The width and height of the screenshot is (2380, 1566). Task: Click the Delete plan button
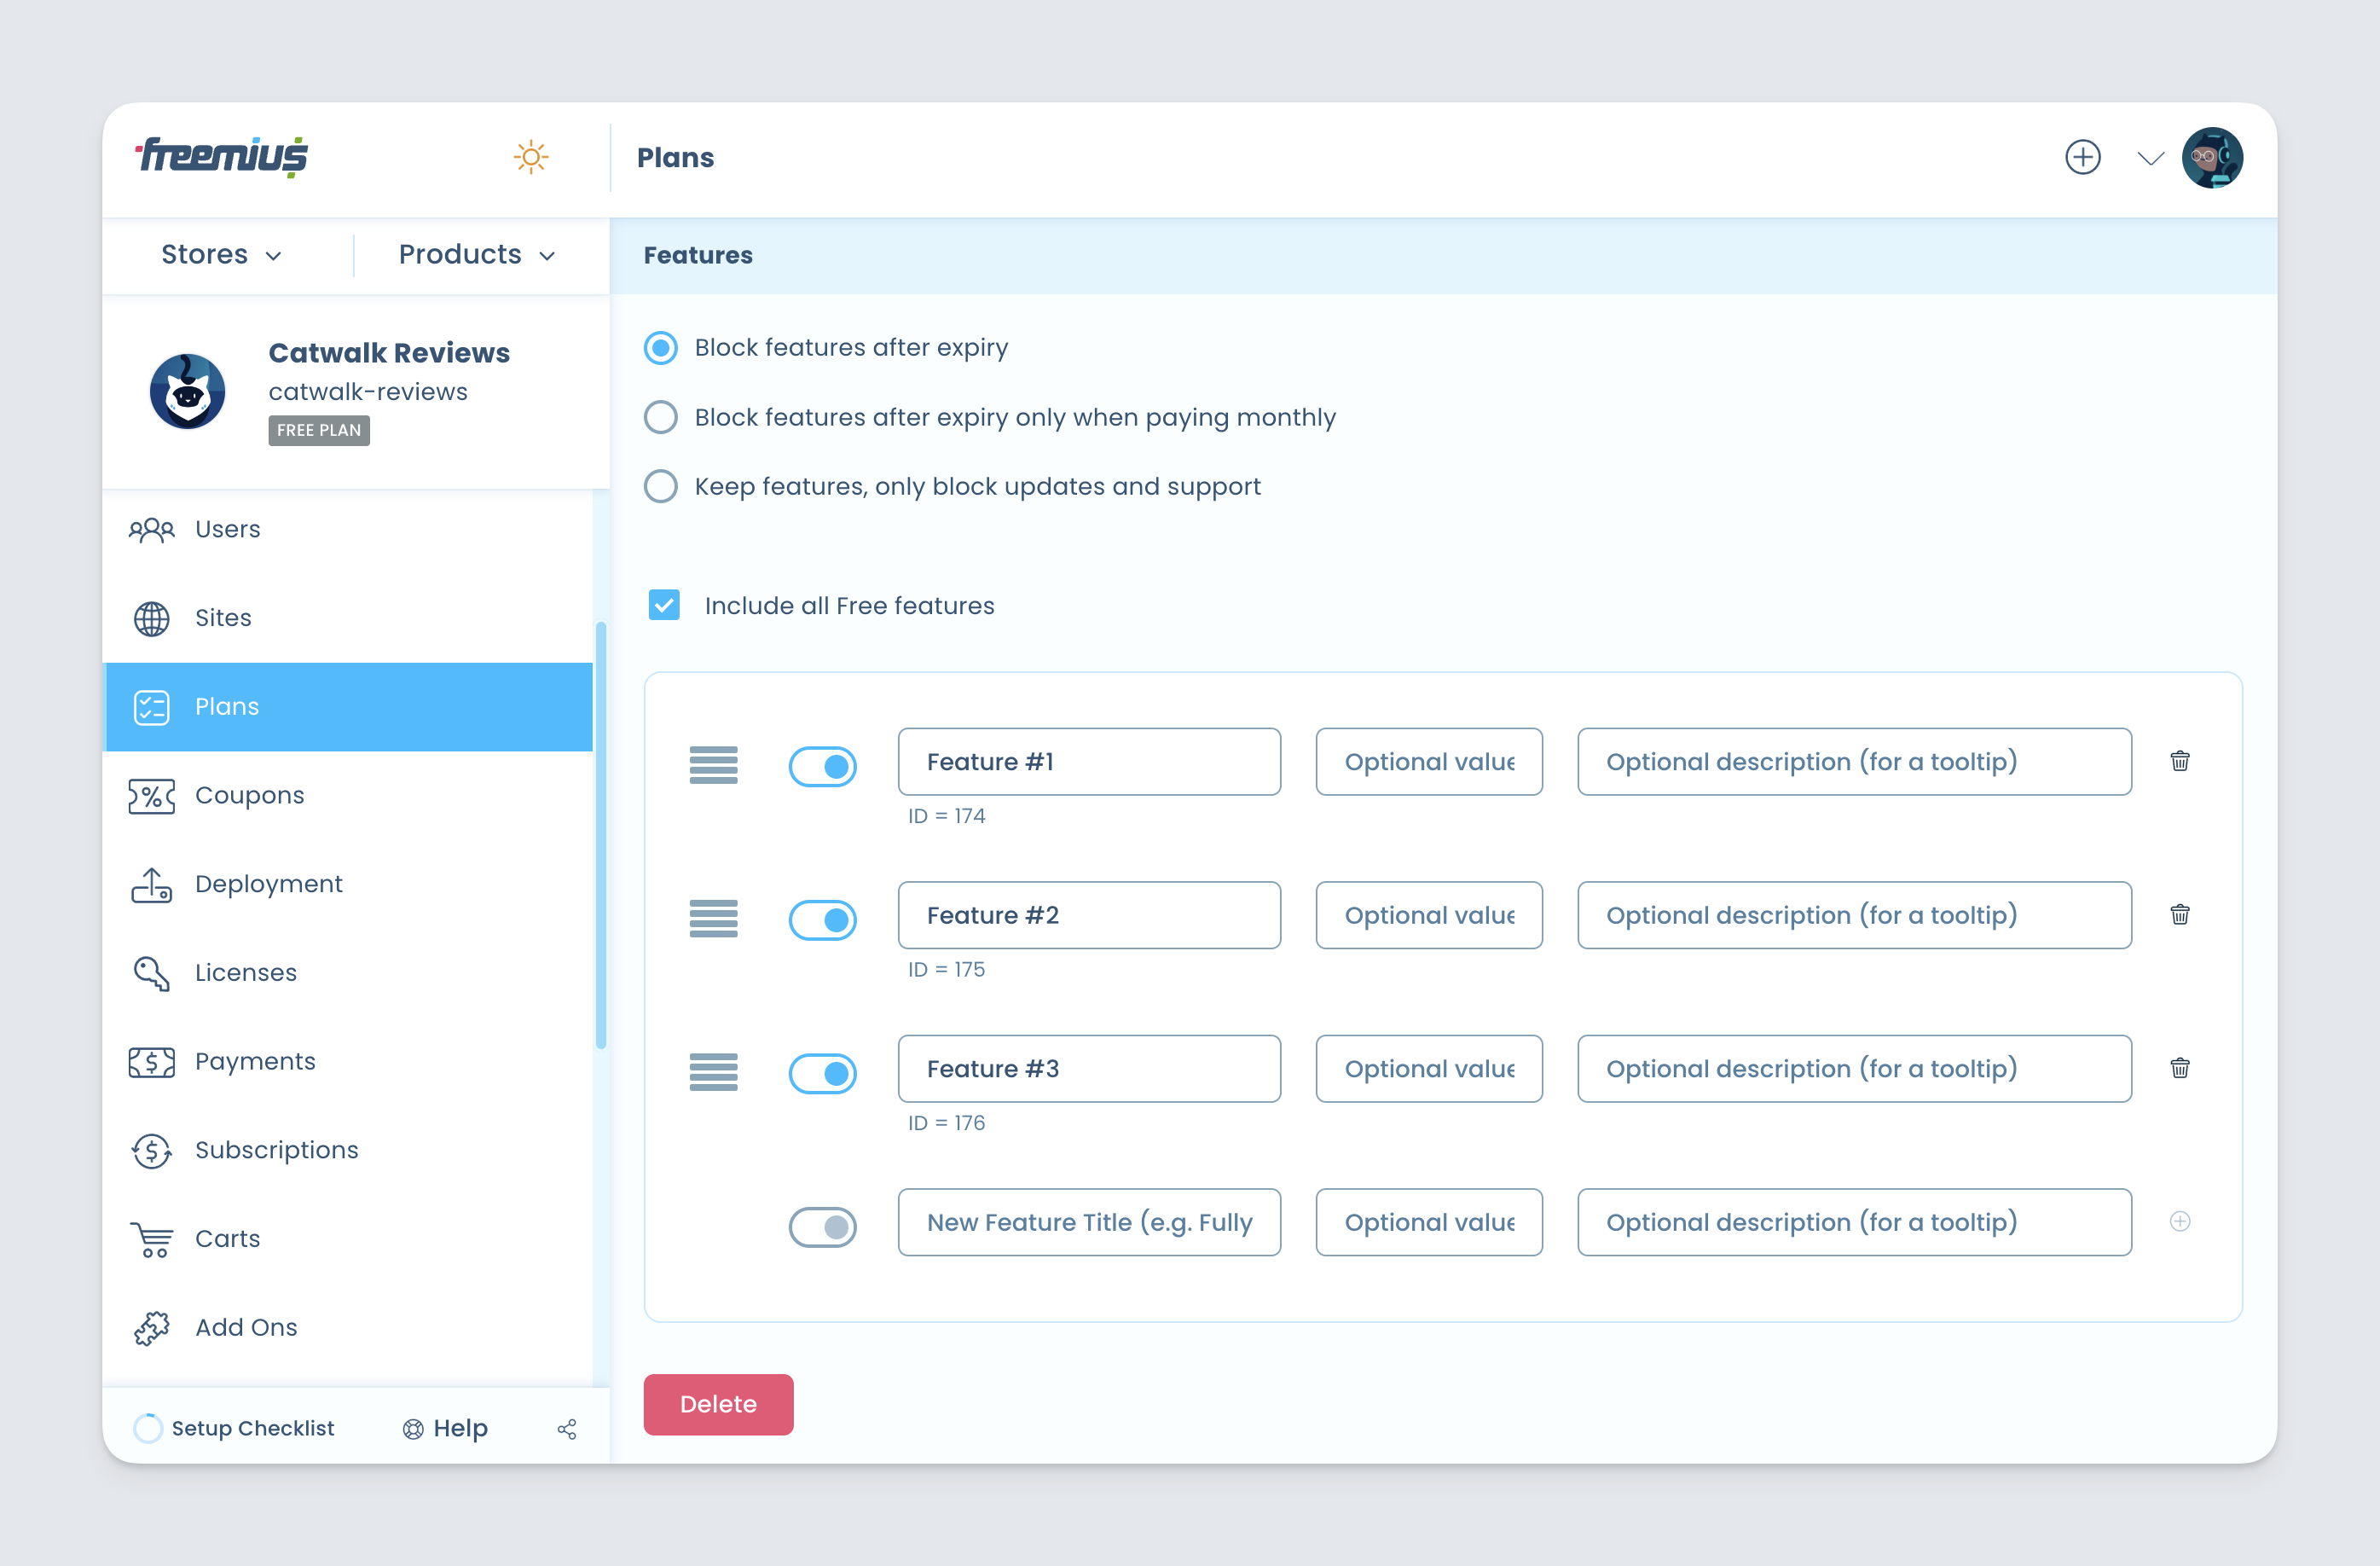tap(716, 1403)
